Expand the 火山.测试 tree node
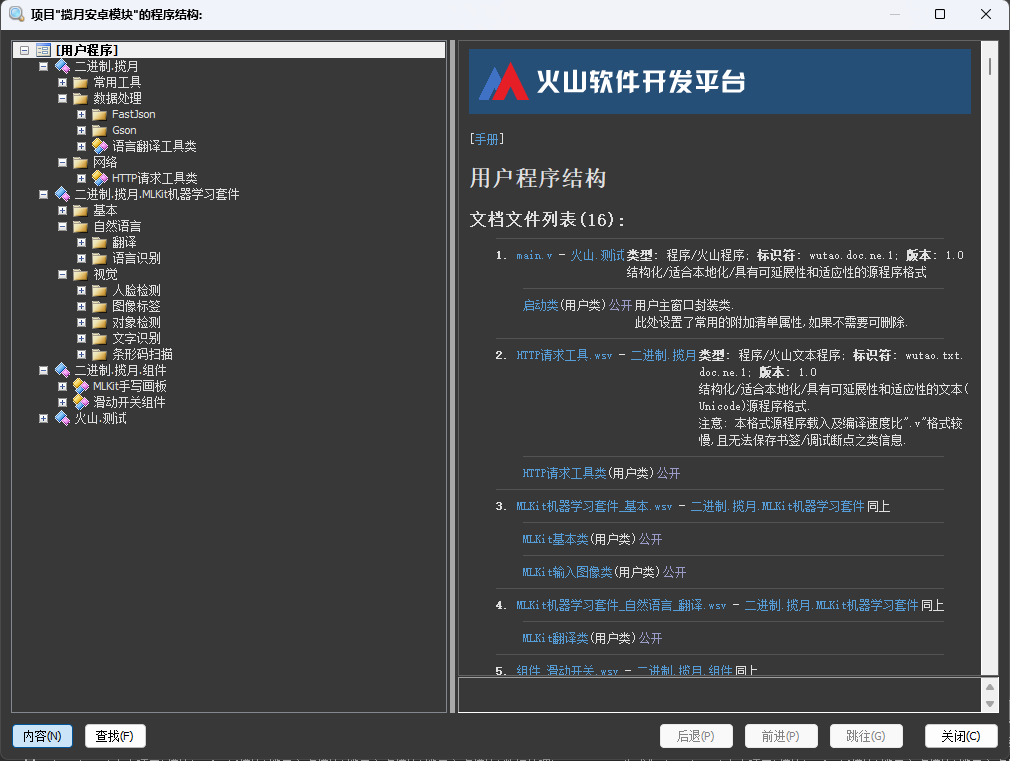1010x761 pixels. click(x=43, y=418)
